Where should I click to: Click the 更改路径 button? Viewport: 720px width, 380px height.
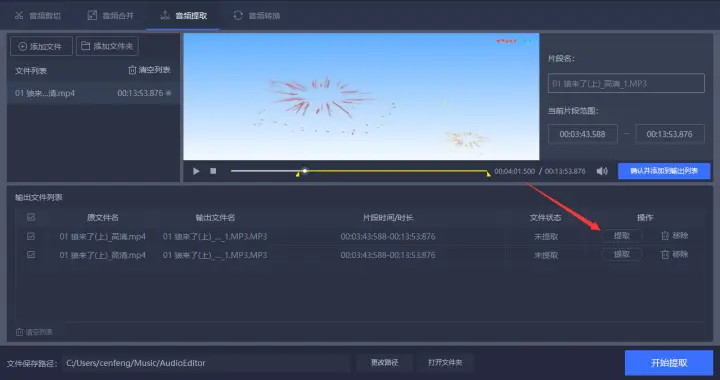384,363
